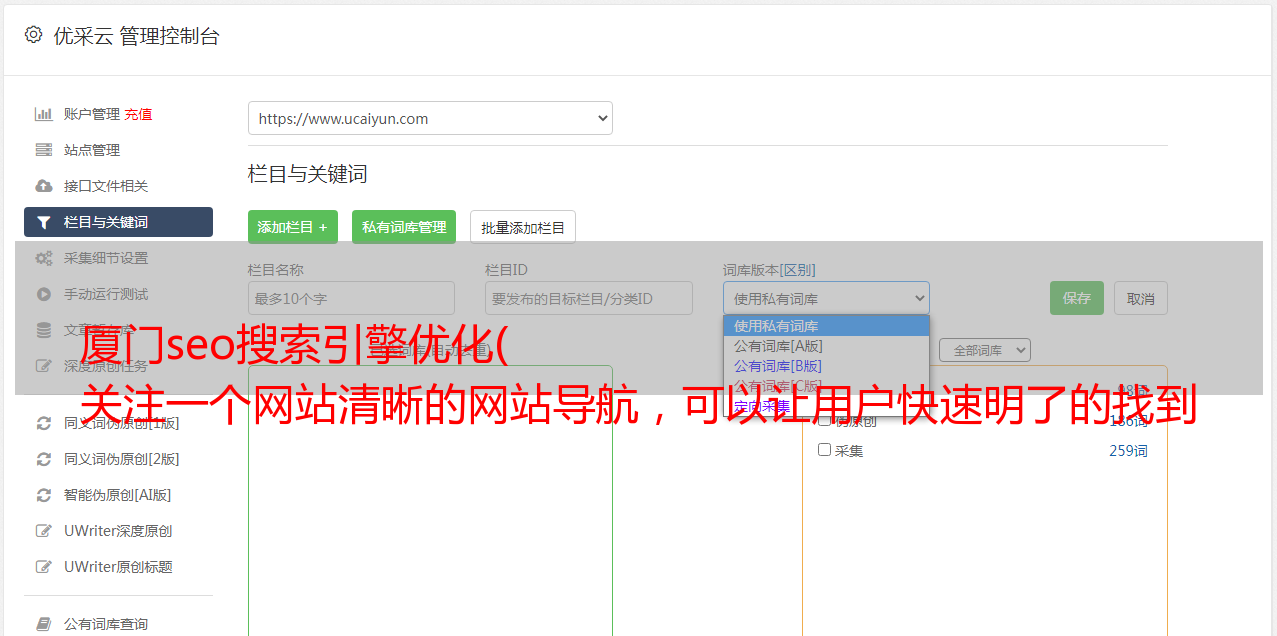
Task: Click the edit icon for 深度原创任务
Action: click(x=43, y=366)
